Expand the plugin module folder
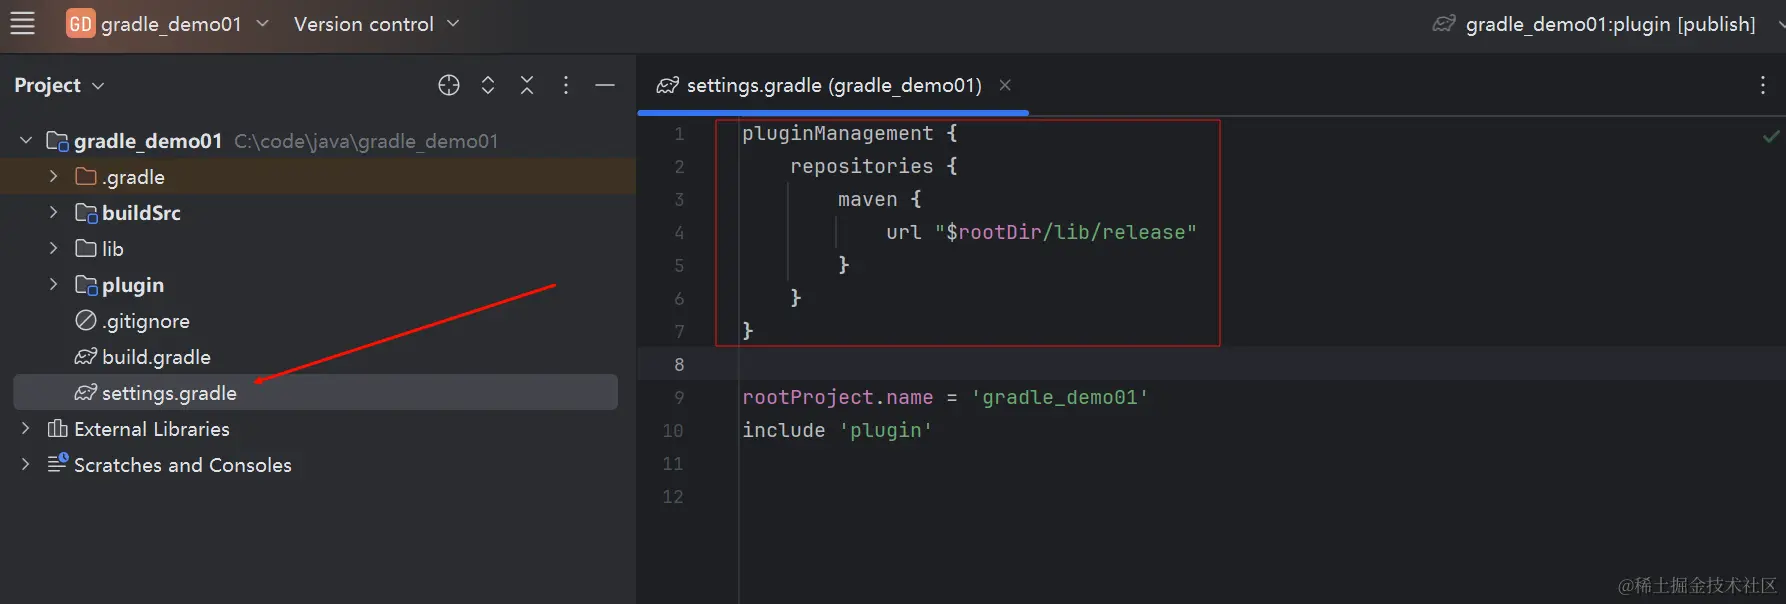This screenshot has height=604, width=1786. pos(53,284)
